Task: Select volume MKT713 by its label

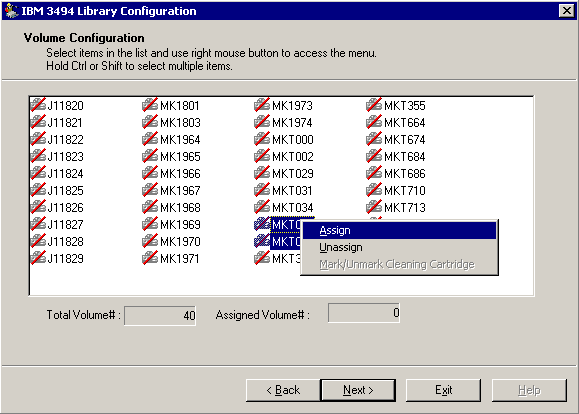Action: tap(405, 208)
